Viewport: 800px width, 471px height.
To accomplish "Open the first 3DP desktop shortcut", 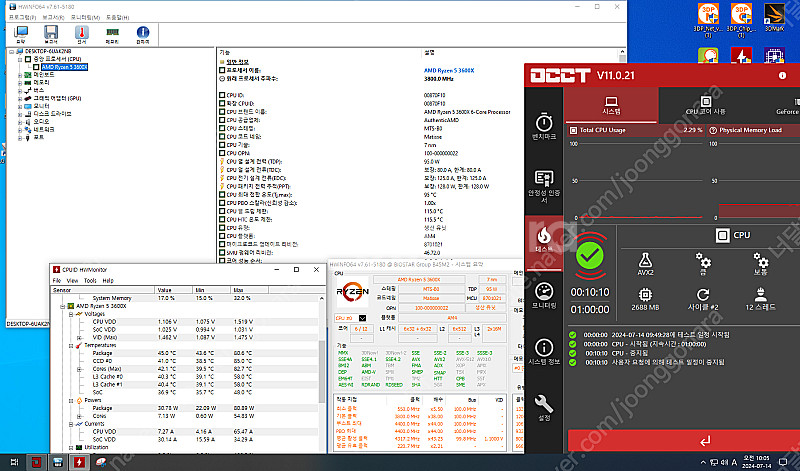I will [708, 18].
